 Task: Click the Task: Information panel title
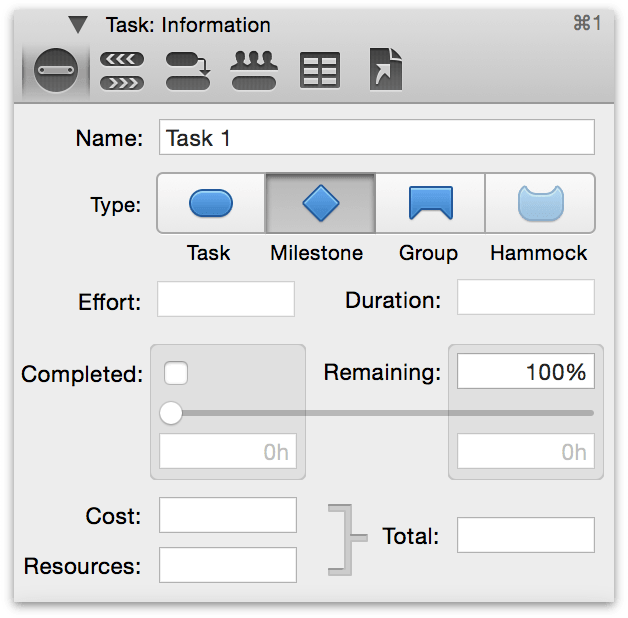(188, 25)
